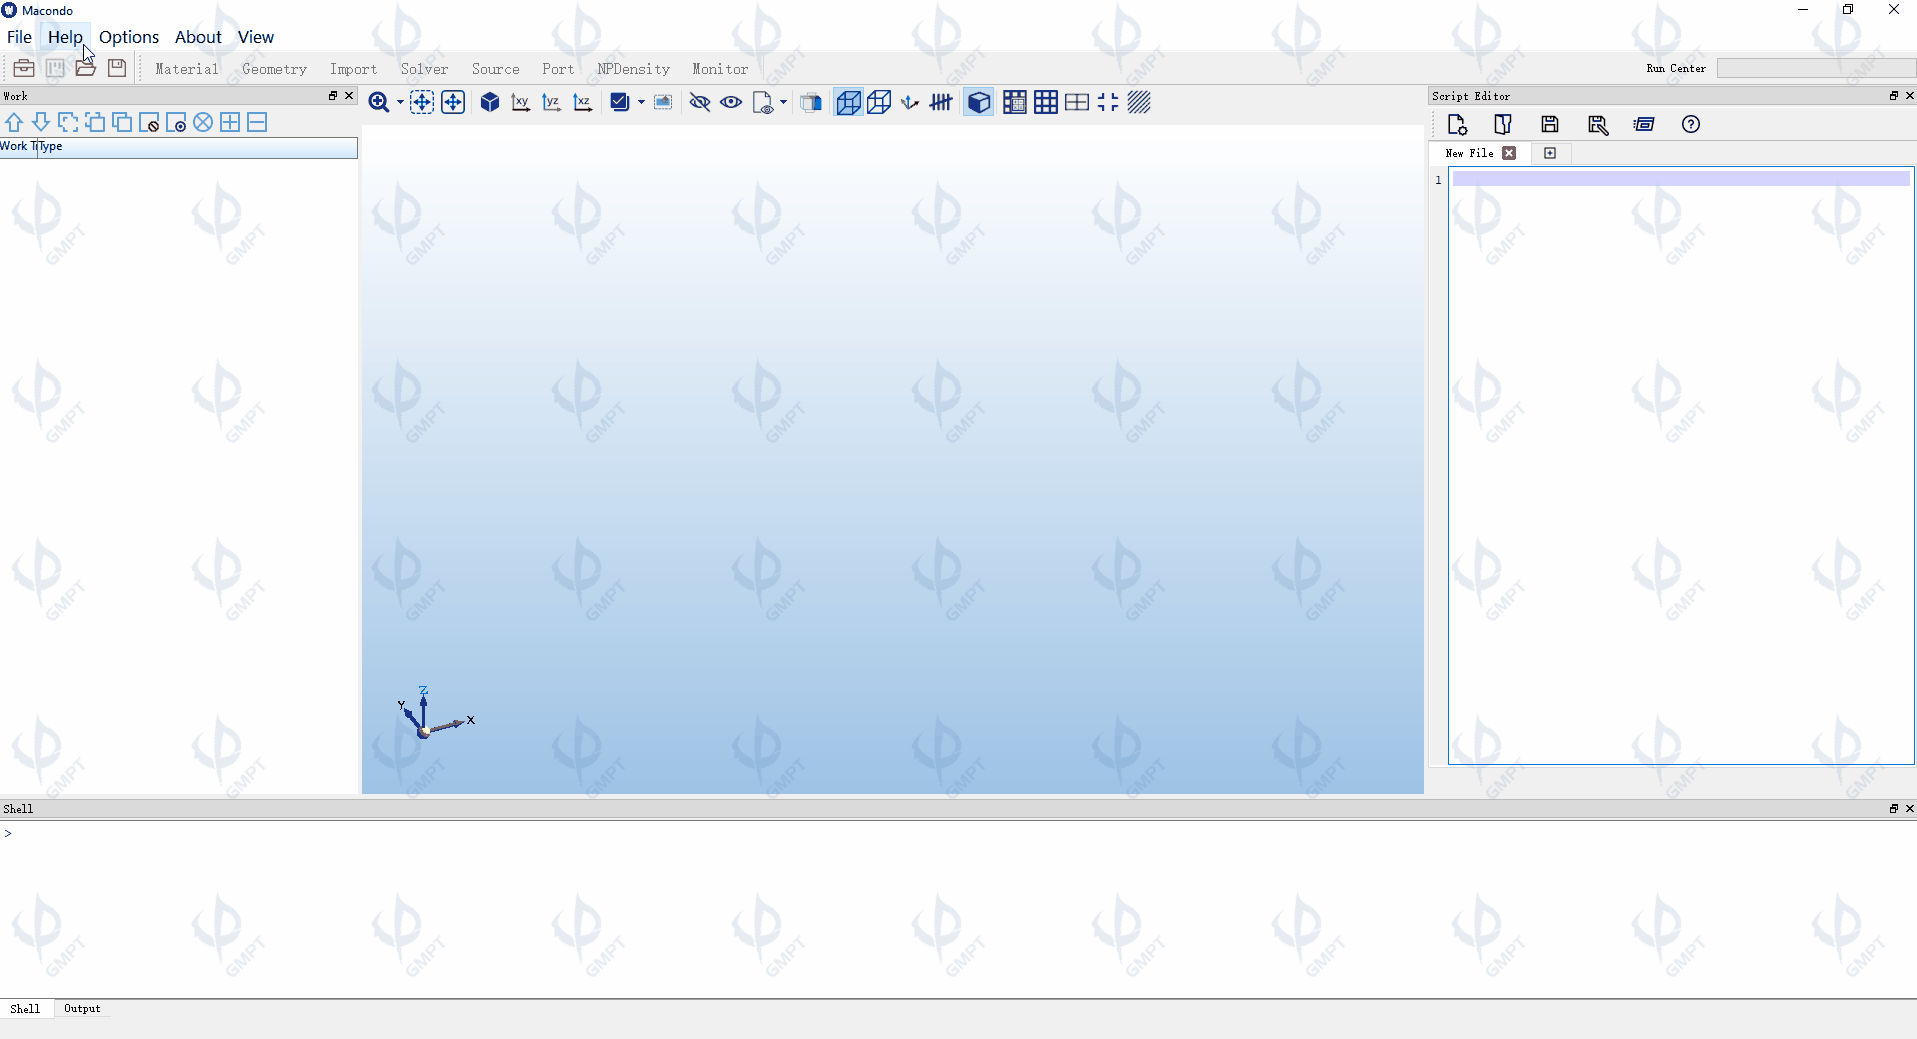Click the overlapping transparent boxes icon
Screen dimensions: 1917x1039
tap(811, 102)
